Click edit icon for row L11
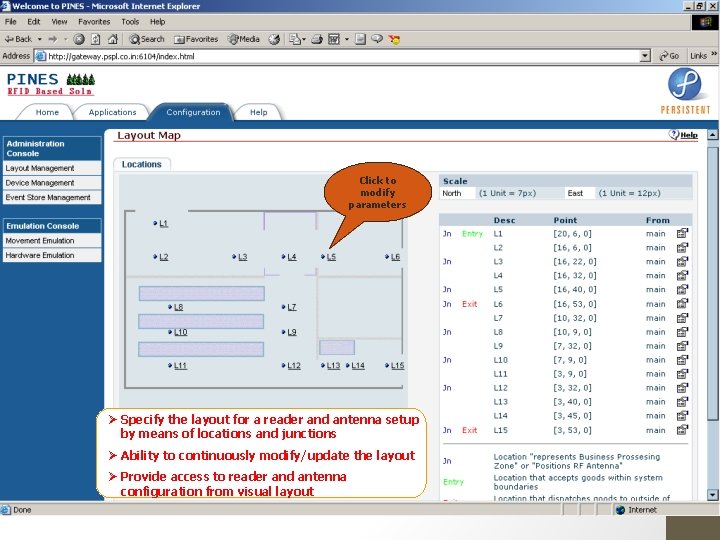Screen dimensions: 720x540 click(682, 374)
